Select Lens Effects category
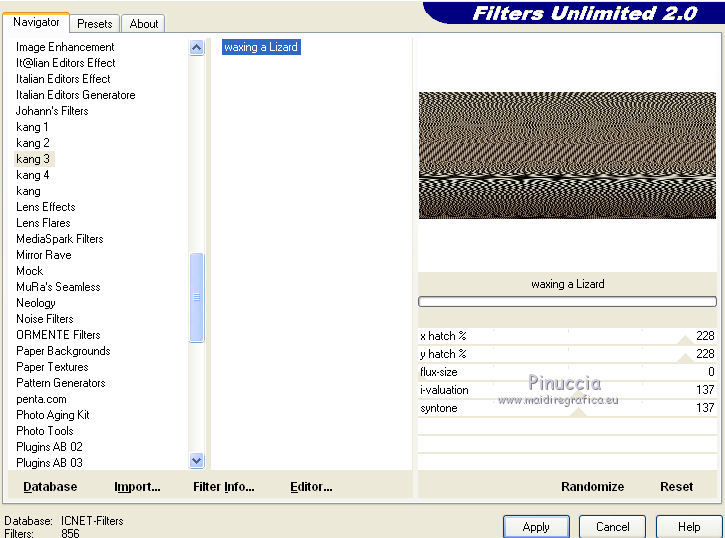 (46, 207)
